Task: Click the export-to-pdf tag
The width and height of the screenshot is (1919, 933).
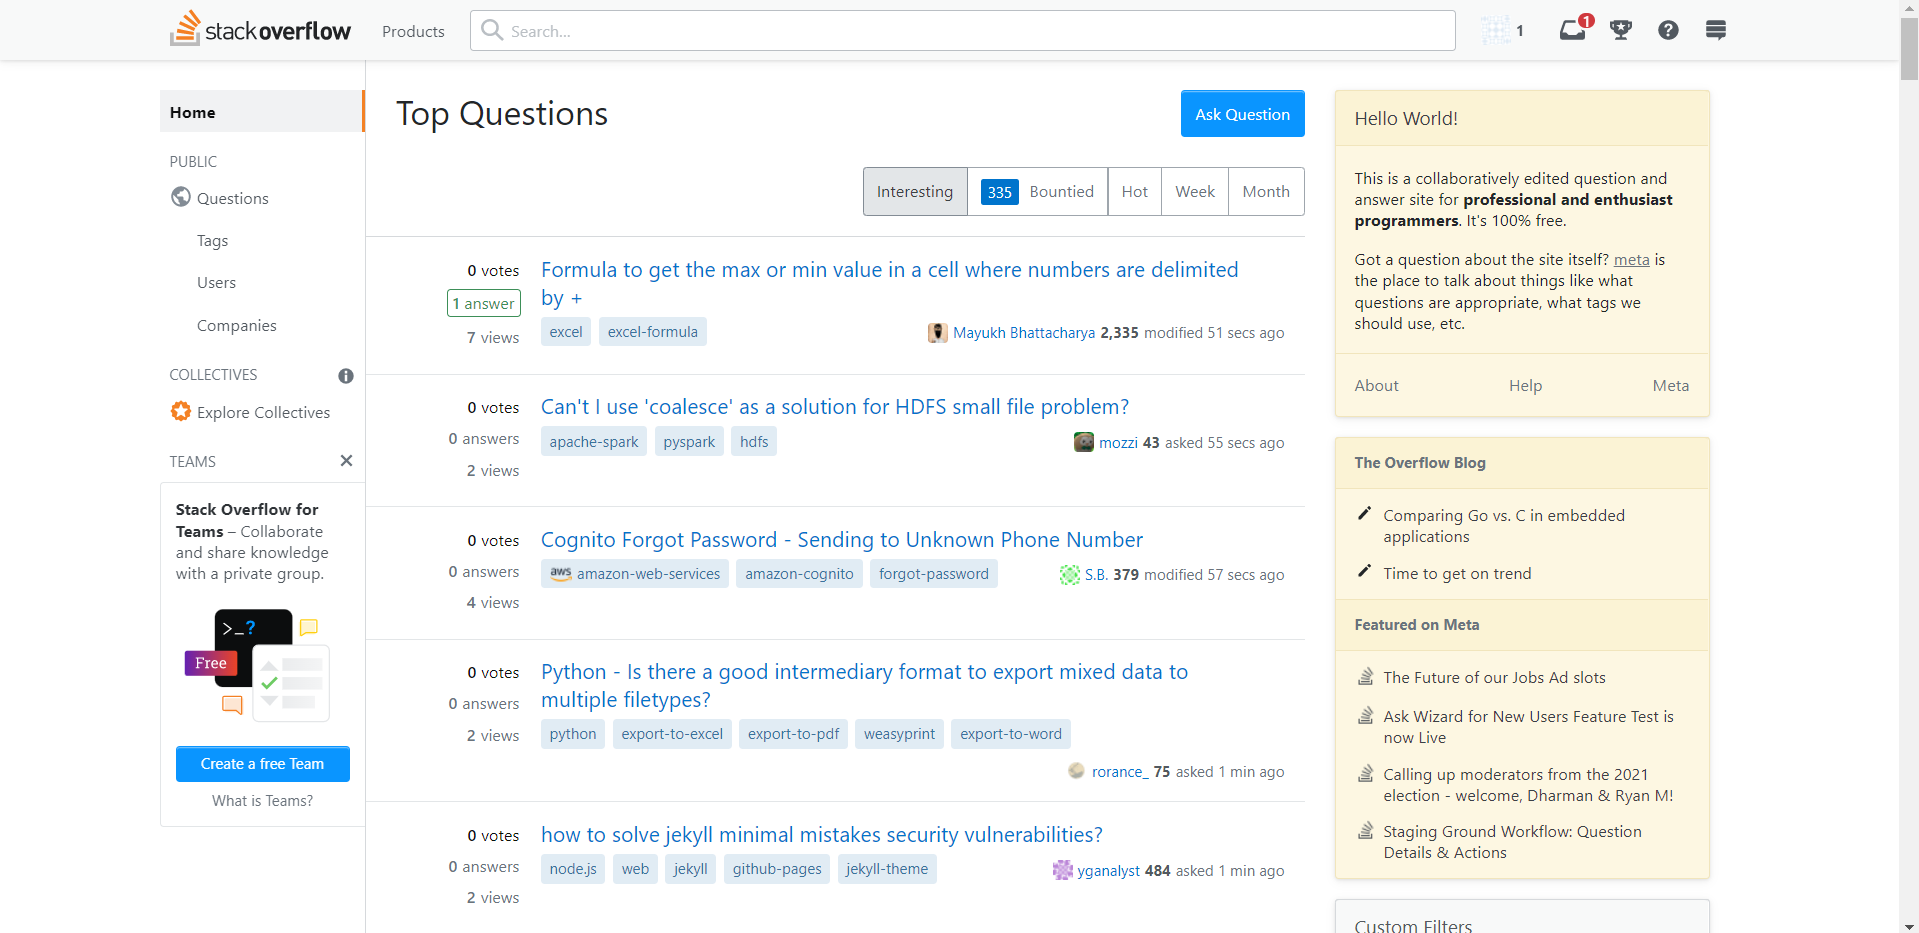Action: point(793,733)
